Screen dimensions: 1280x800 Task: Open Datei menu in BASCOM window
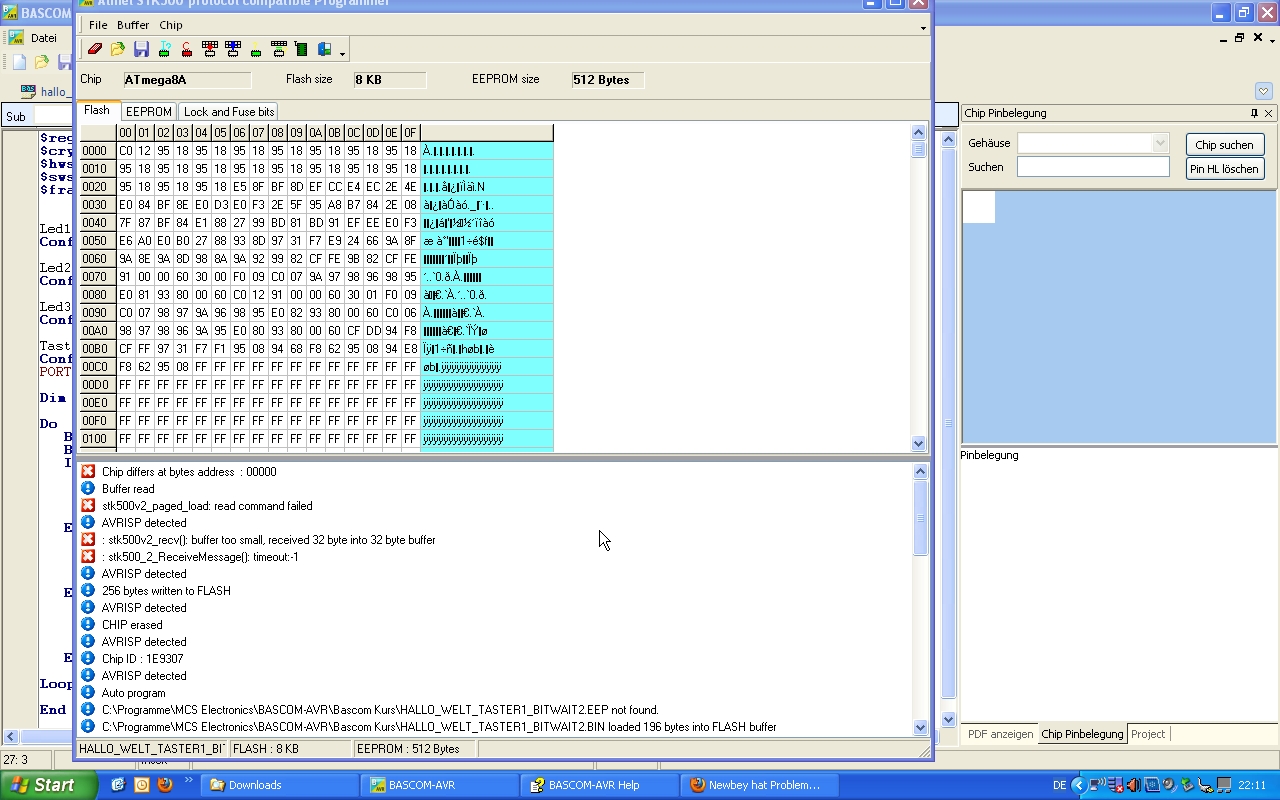click(44, 38)
